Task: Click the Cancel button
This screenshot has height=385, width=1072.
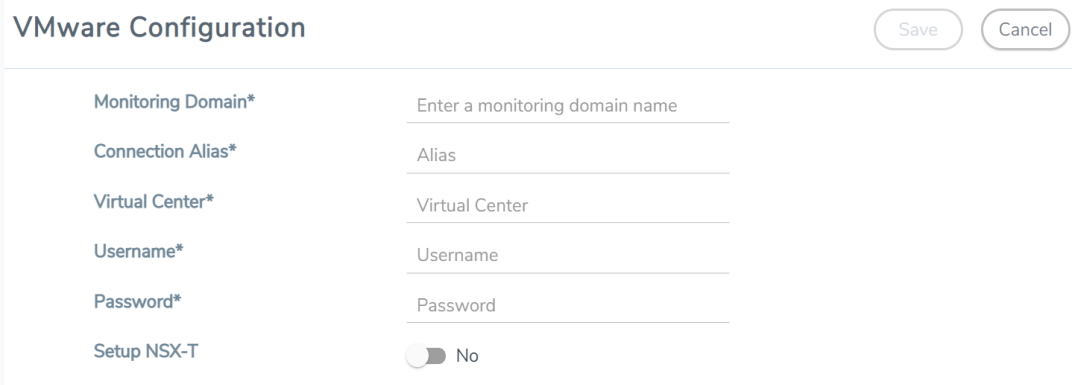Action: coord(1025,29)
